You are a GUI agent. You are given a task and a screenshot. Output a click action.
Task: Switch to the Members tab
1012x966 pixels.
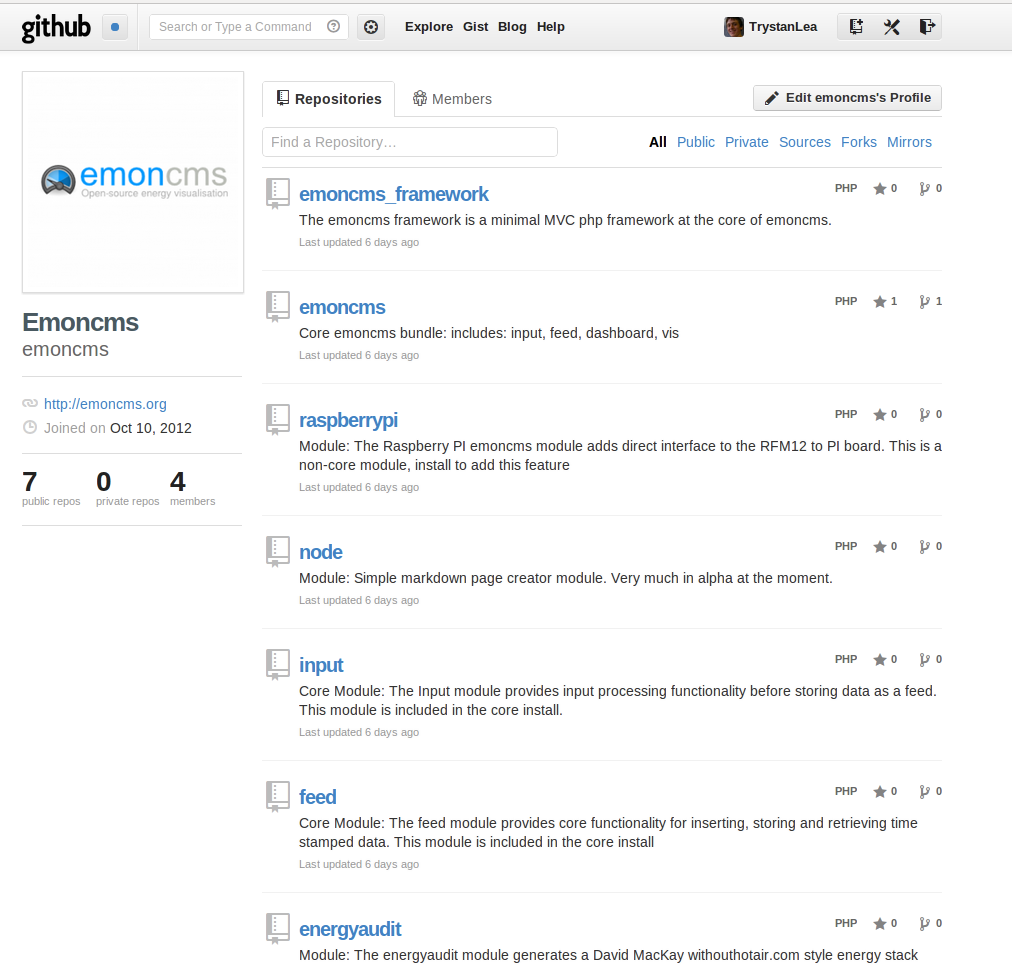pos(452,99)
